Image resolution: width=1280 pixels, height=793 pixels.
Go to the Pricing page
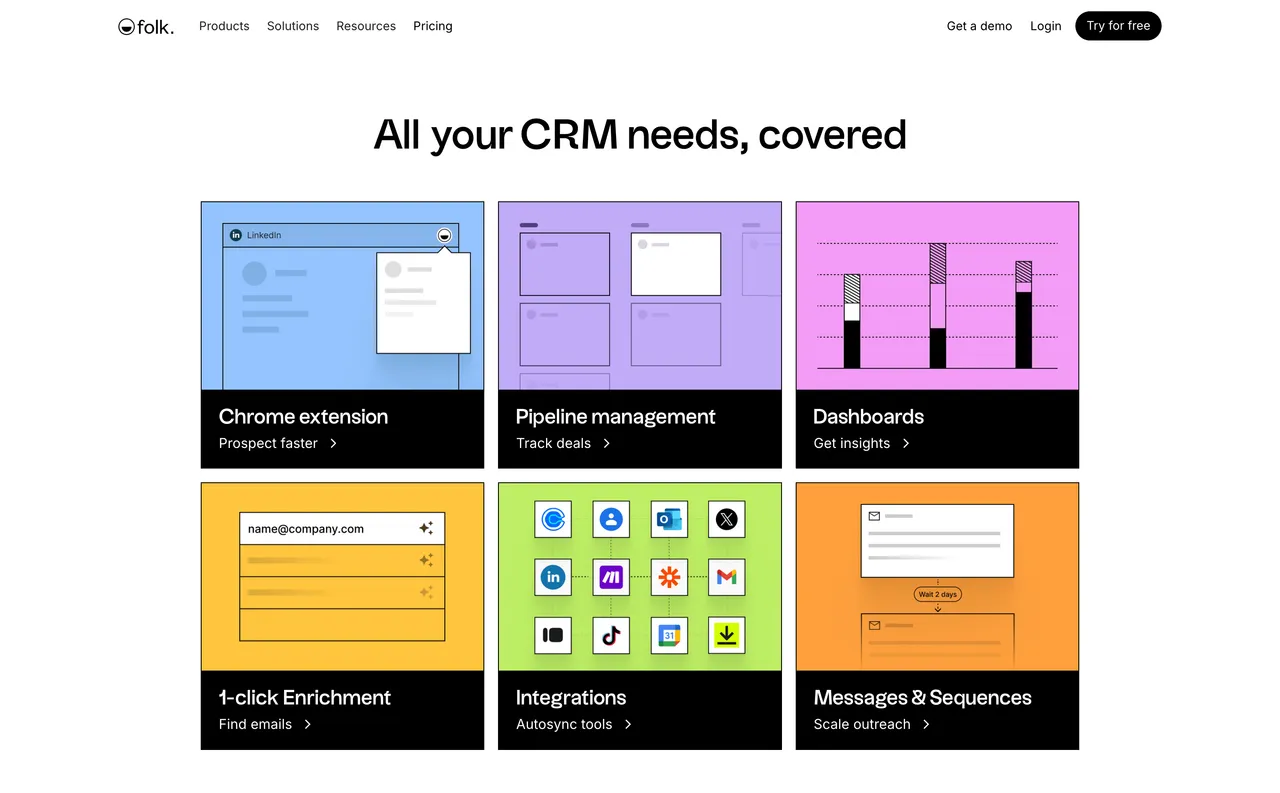click(x=433, y=26)
